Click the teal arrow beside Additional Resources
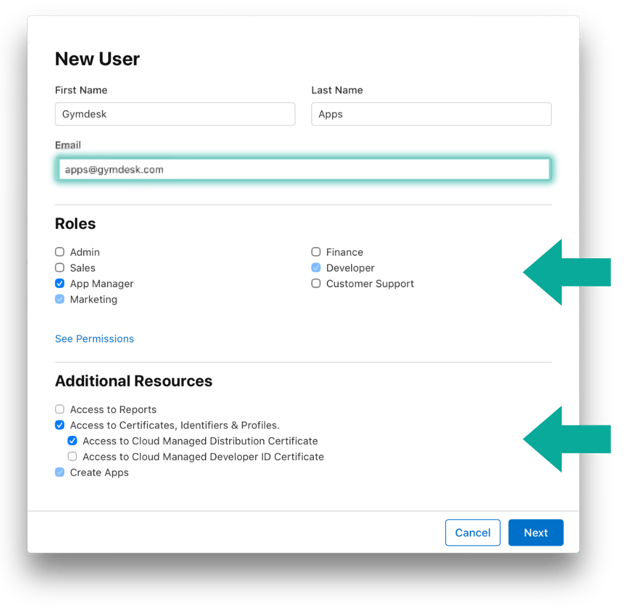The image size is (629, 613). click(566, 438)
